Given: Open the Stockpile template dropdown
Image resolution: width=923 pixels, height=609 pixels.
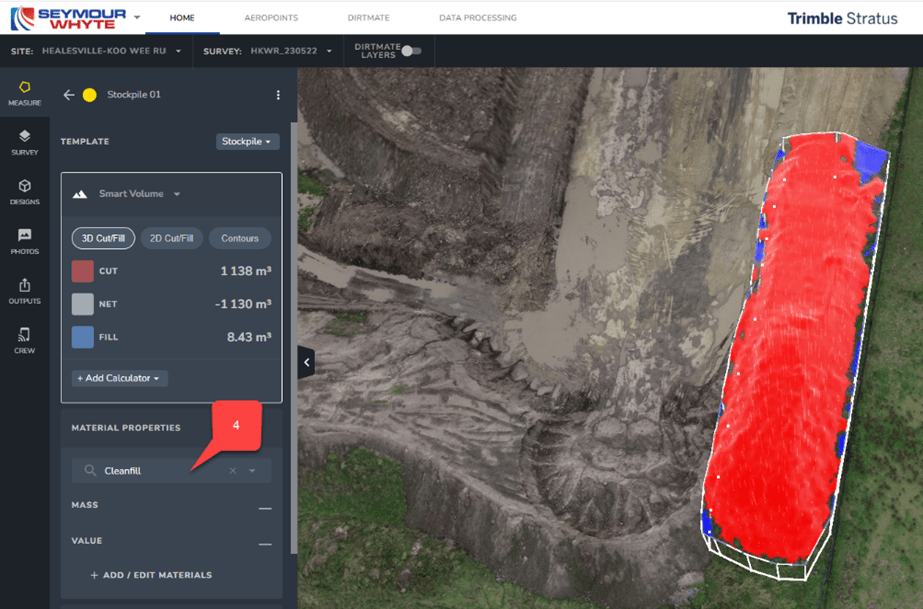Looking at the screenshot, I should coord(247,142).
